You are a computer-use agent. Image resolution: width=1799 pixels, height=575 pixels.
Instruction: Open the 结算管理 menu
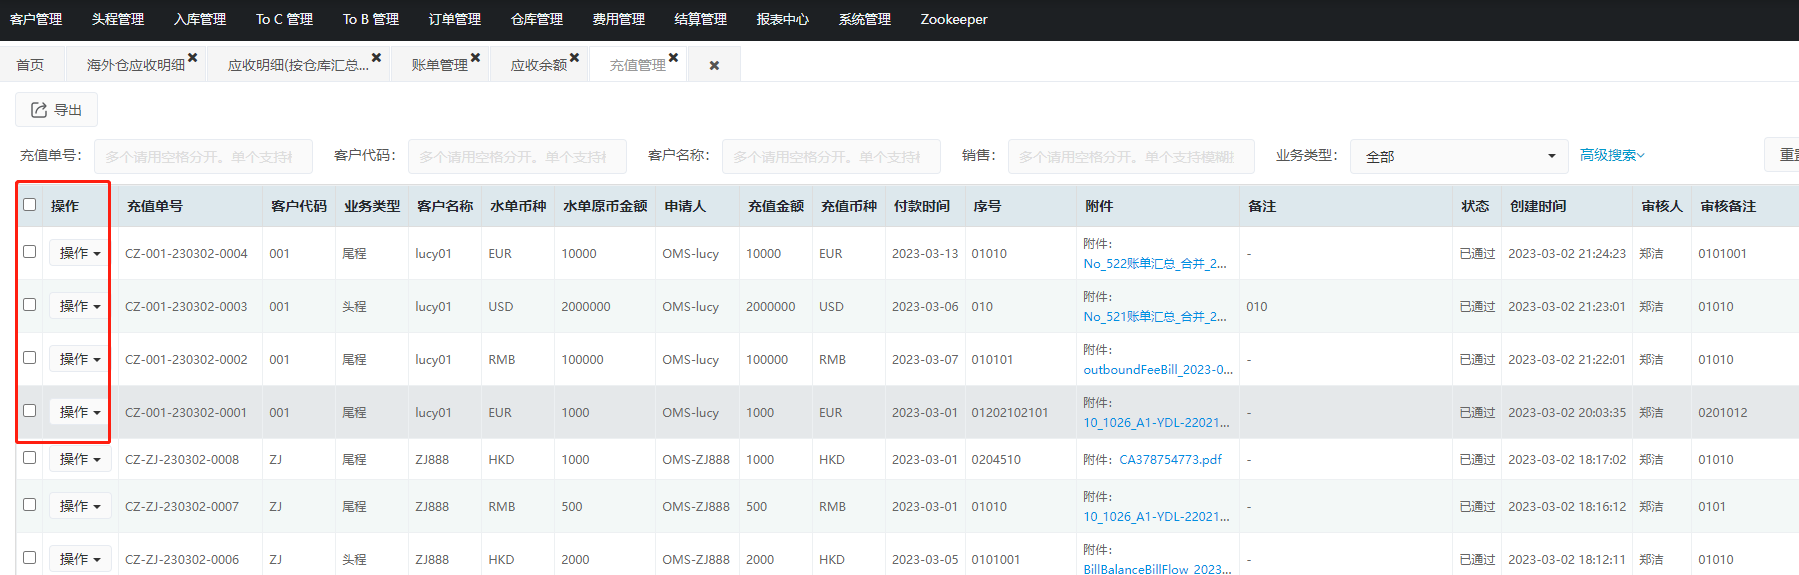click(x=701, y=19)
